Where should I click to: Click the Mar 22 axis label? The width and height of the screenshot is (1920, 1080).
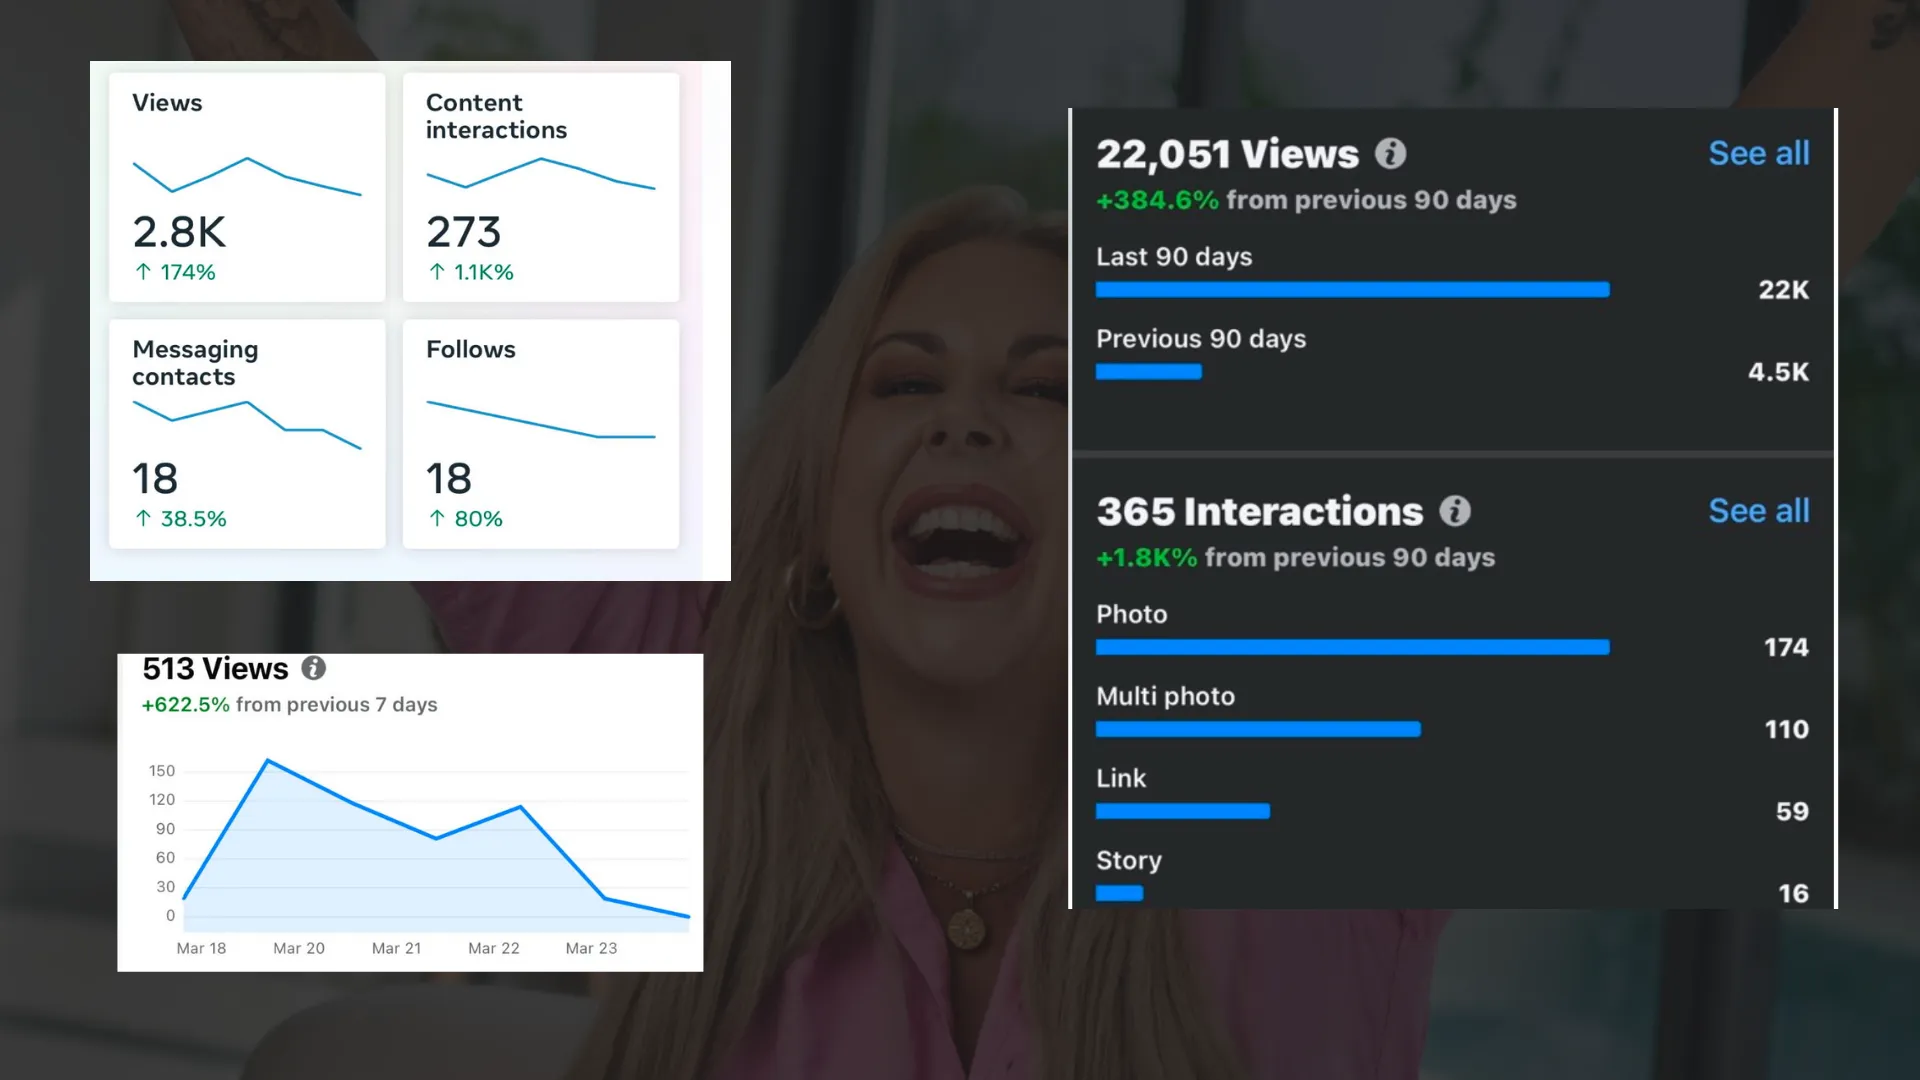494,948
